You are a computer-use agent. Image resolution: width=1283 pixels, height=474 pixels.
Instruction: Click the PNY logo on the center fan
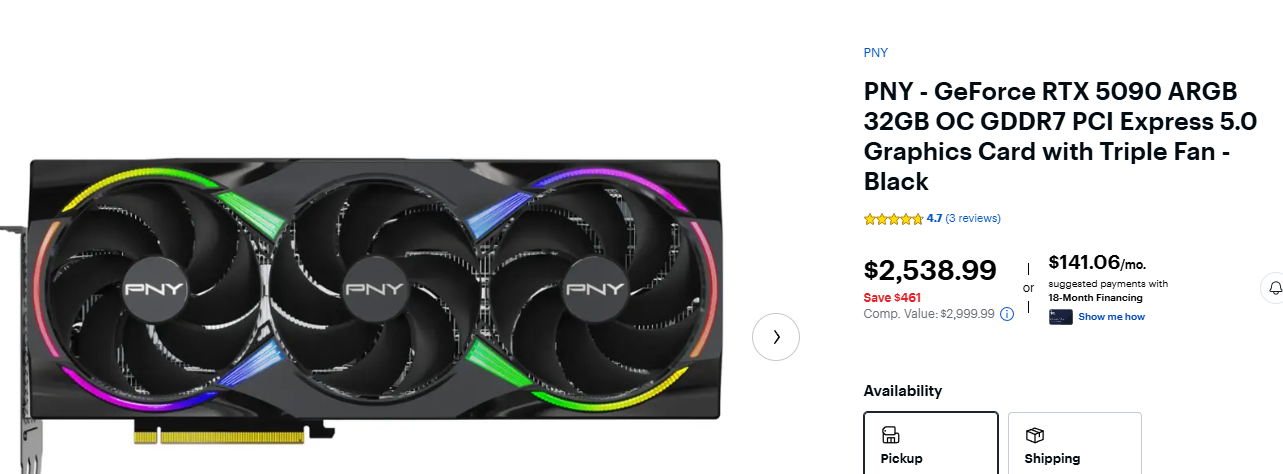[x=374, y=288]
